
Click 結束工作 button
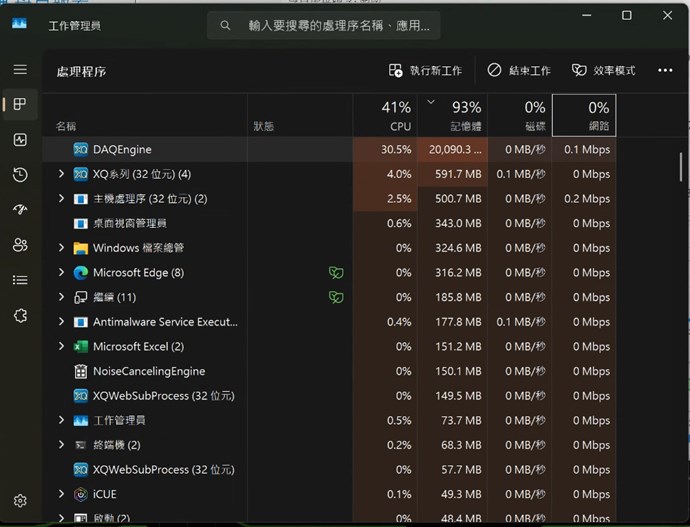point(519,71)
